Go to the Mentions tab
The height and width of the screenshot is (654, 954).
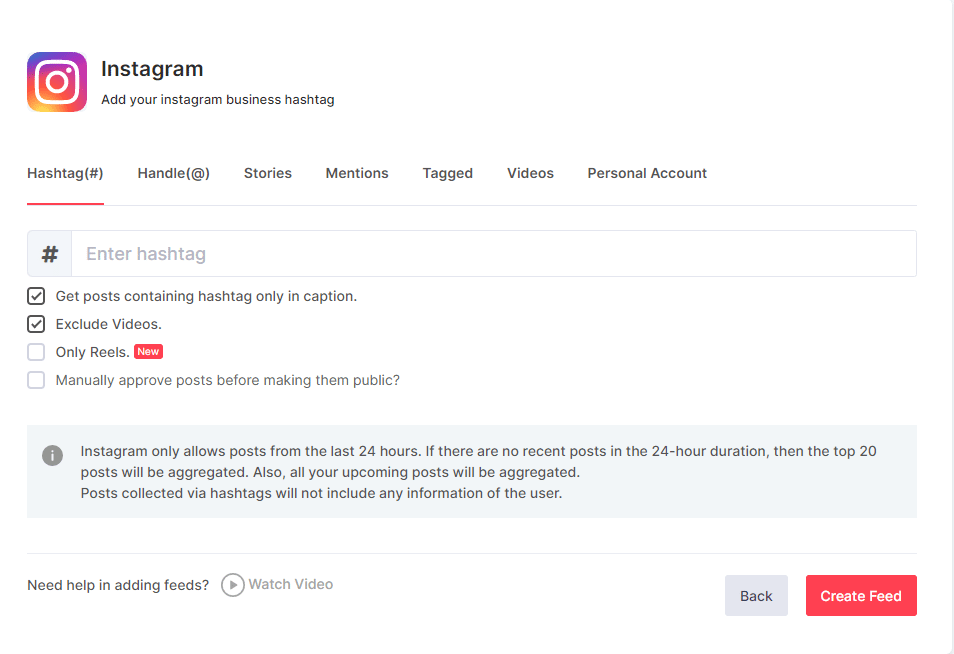[x=357, y=173]
